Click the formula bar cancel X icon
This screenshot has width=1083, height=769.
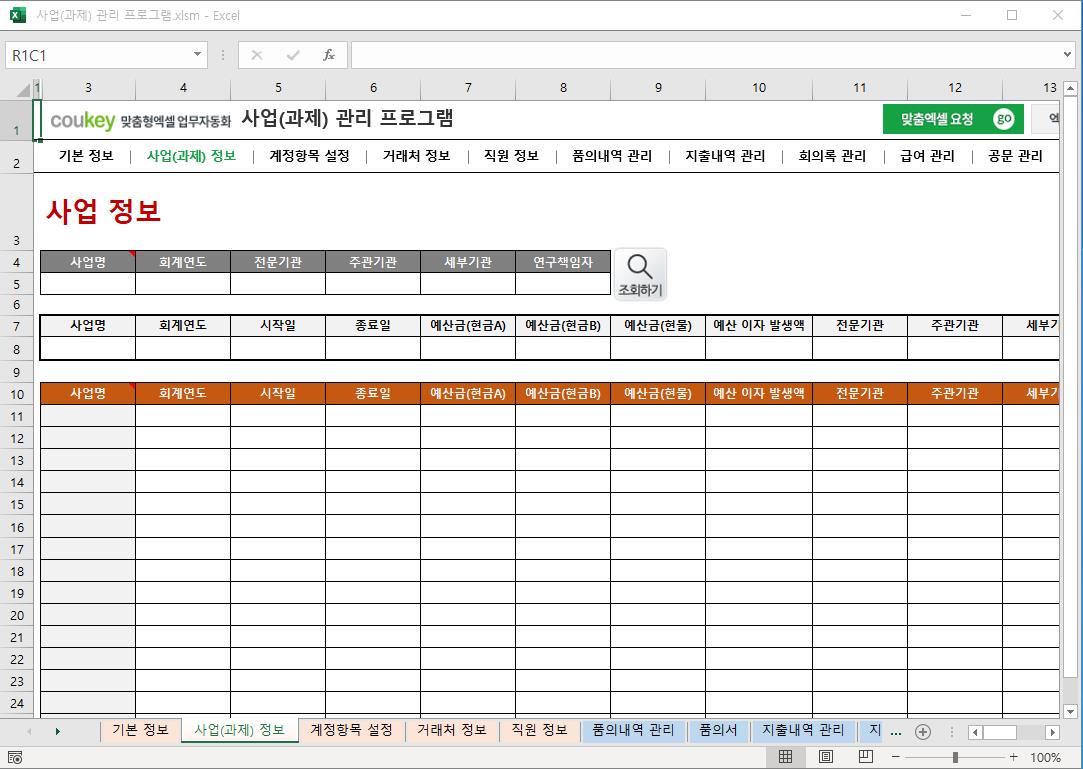(x=257, y=55)
